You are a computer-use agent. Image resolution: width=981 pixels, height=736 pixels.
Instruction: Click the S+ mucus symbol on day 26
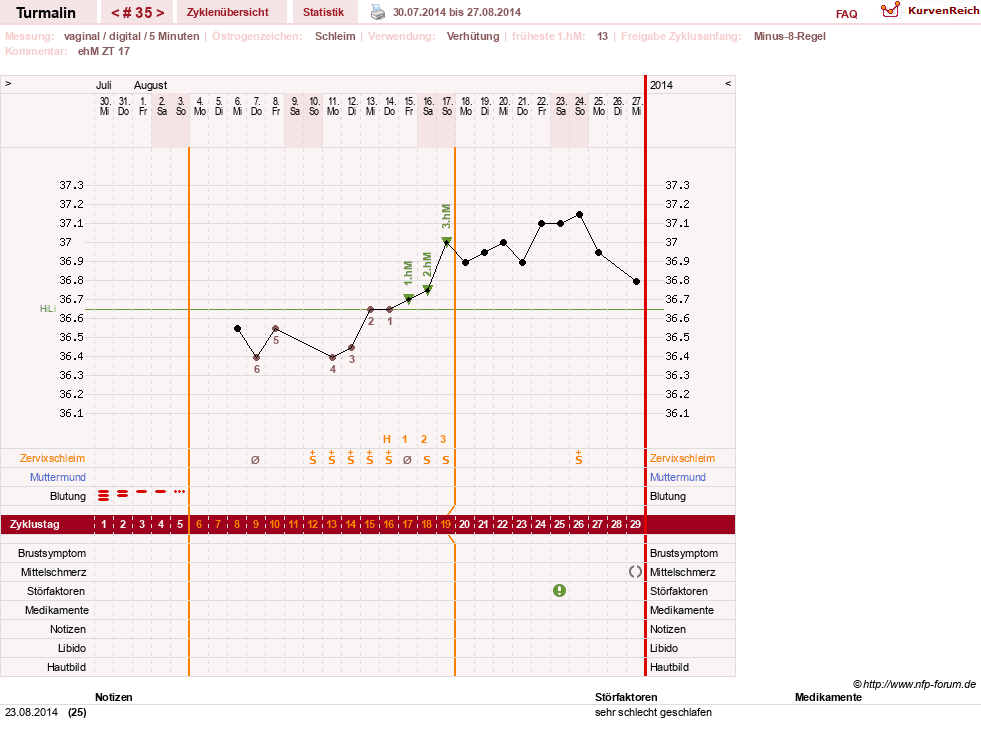(x=579, y=457)
